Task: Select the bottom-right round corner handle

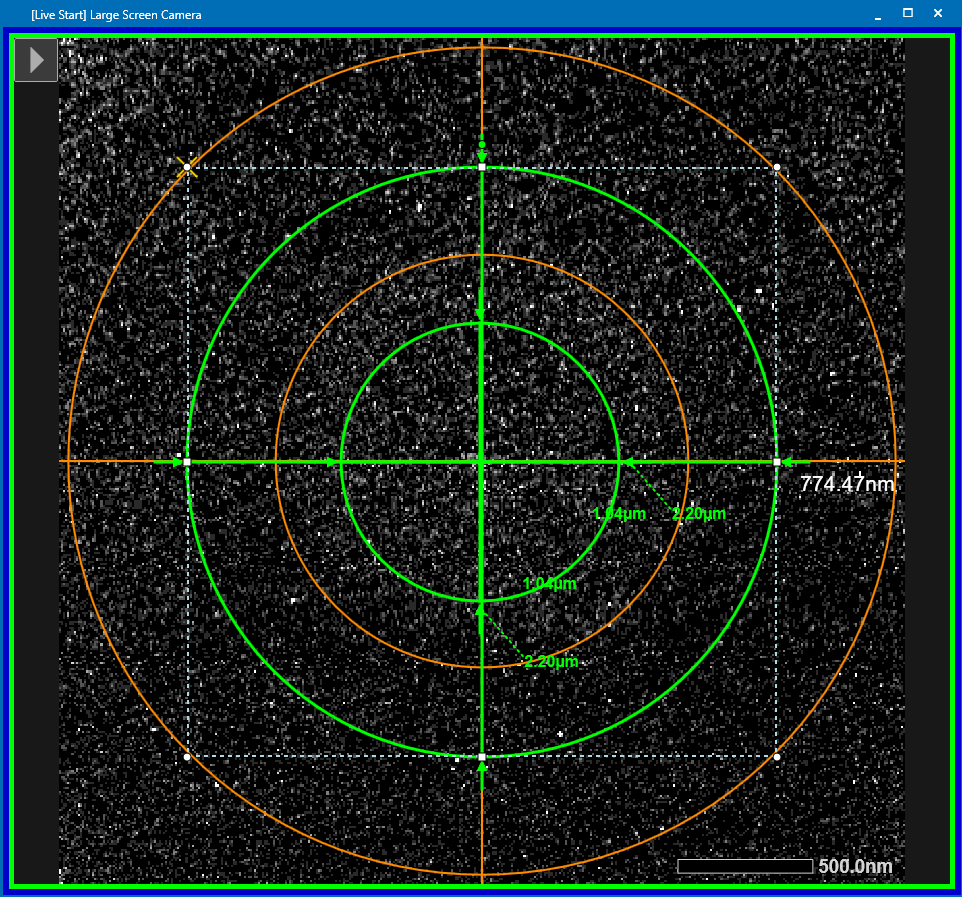Action: click(x=777, y=756)
